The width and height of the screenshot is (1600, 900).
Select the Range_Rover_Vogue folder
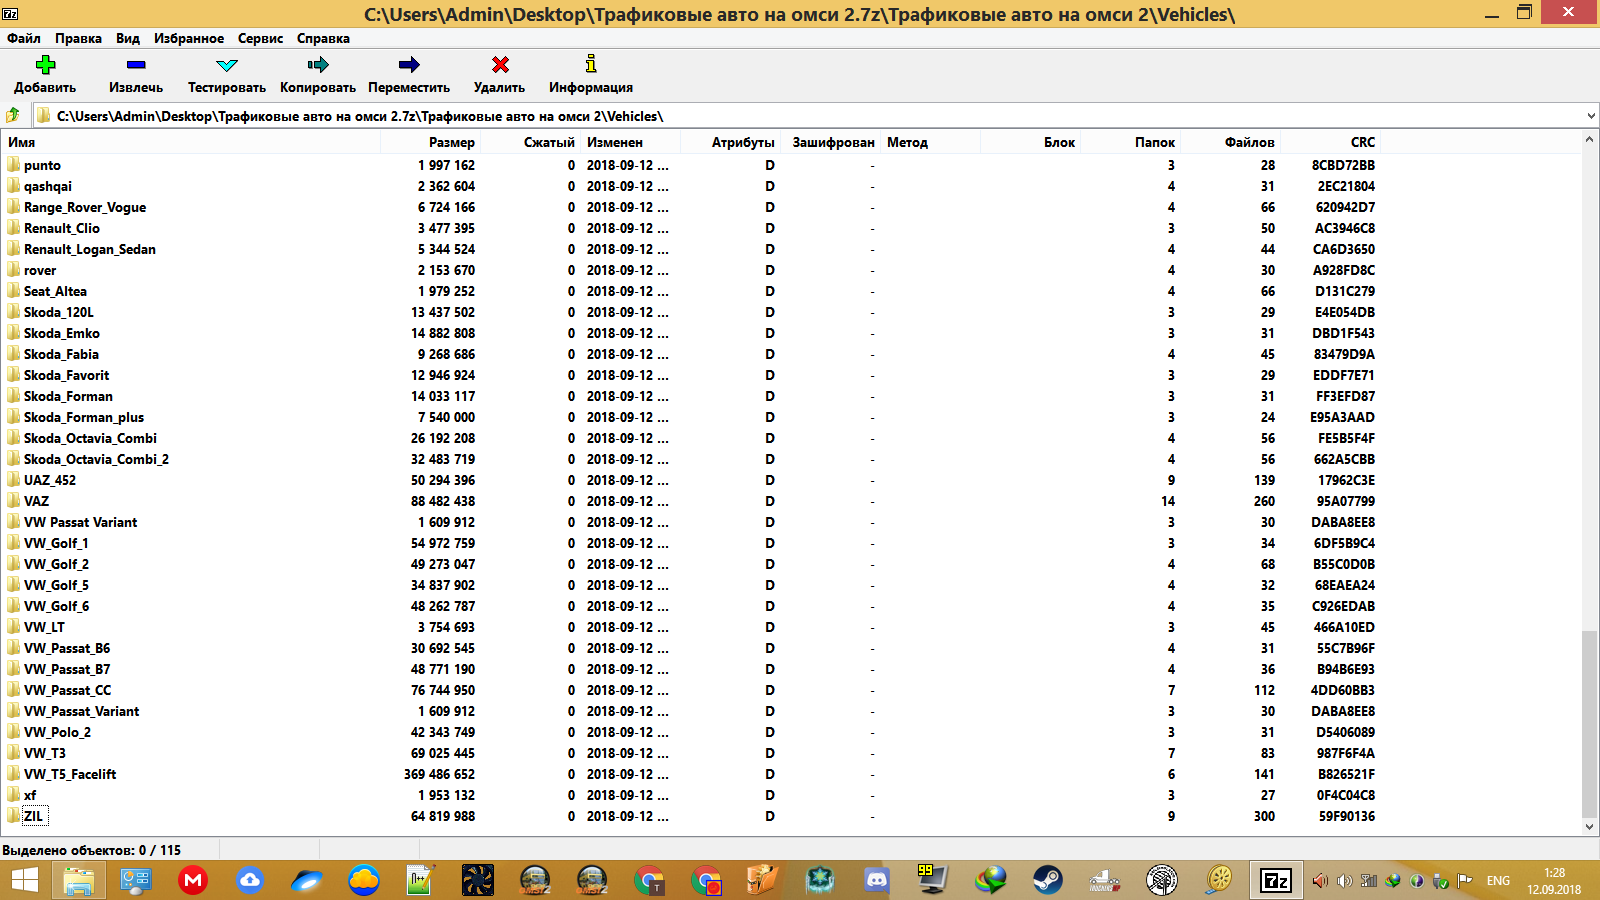(85, 207)
